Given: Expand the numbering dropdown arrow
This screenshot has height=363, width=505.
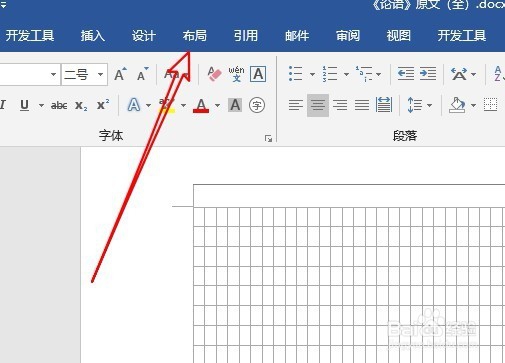Looking at the screenshot, I should (346, 74).
